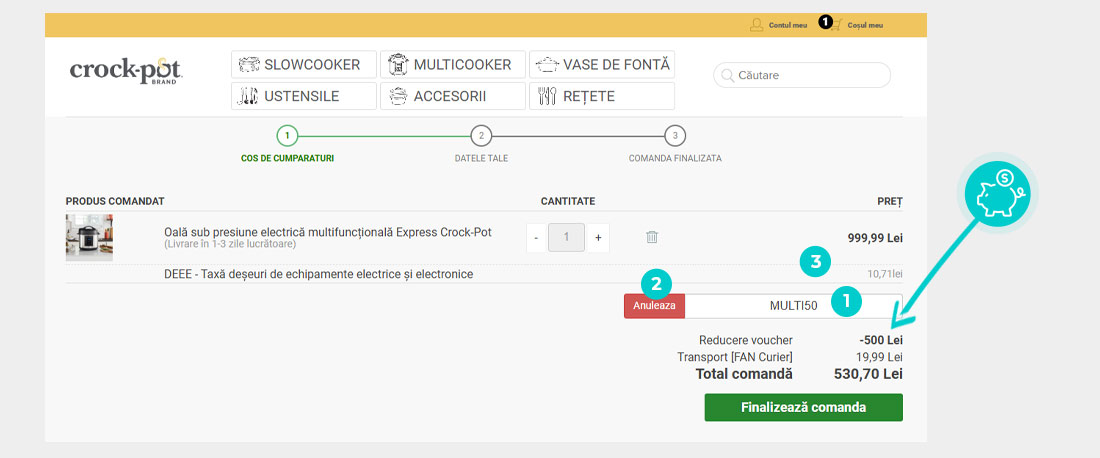The image size is (1100, 458).
Task: Click the cast iron pot icon
Action: pyautogui.click(x=547, y=65)
